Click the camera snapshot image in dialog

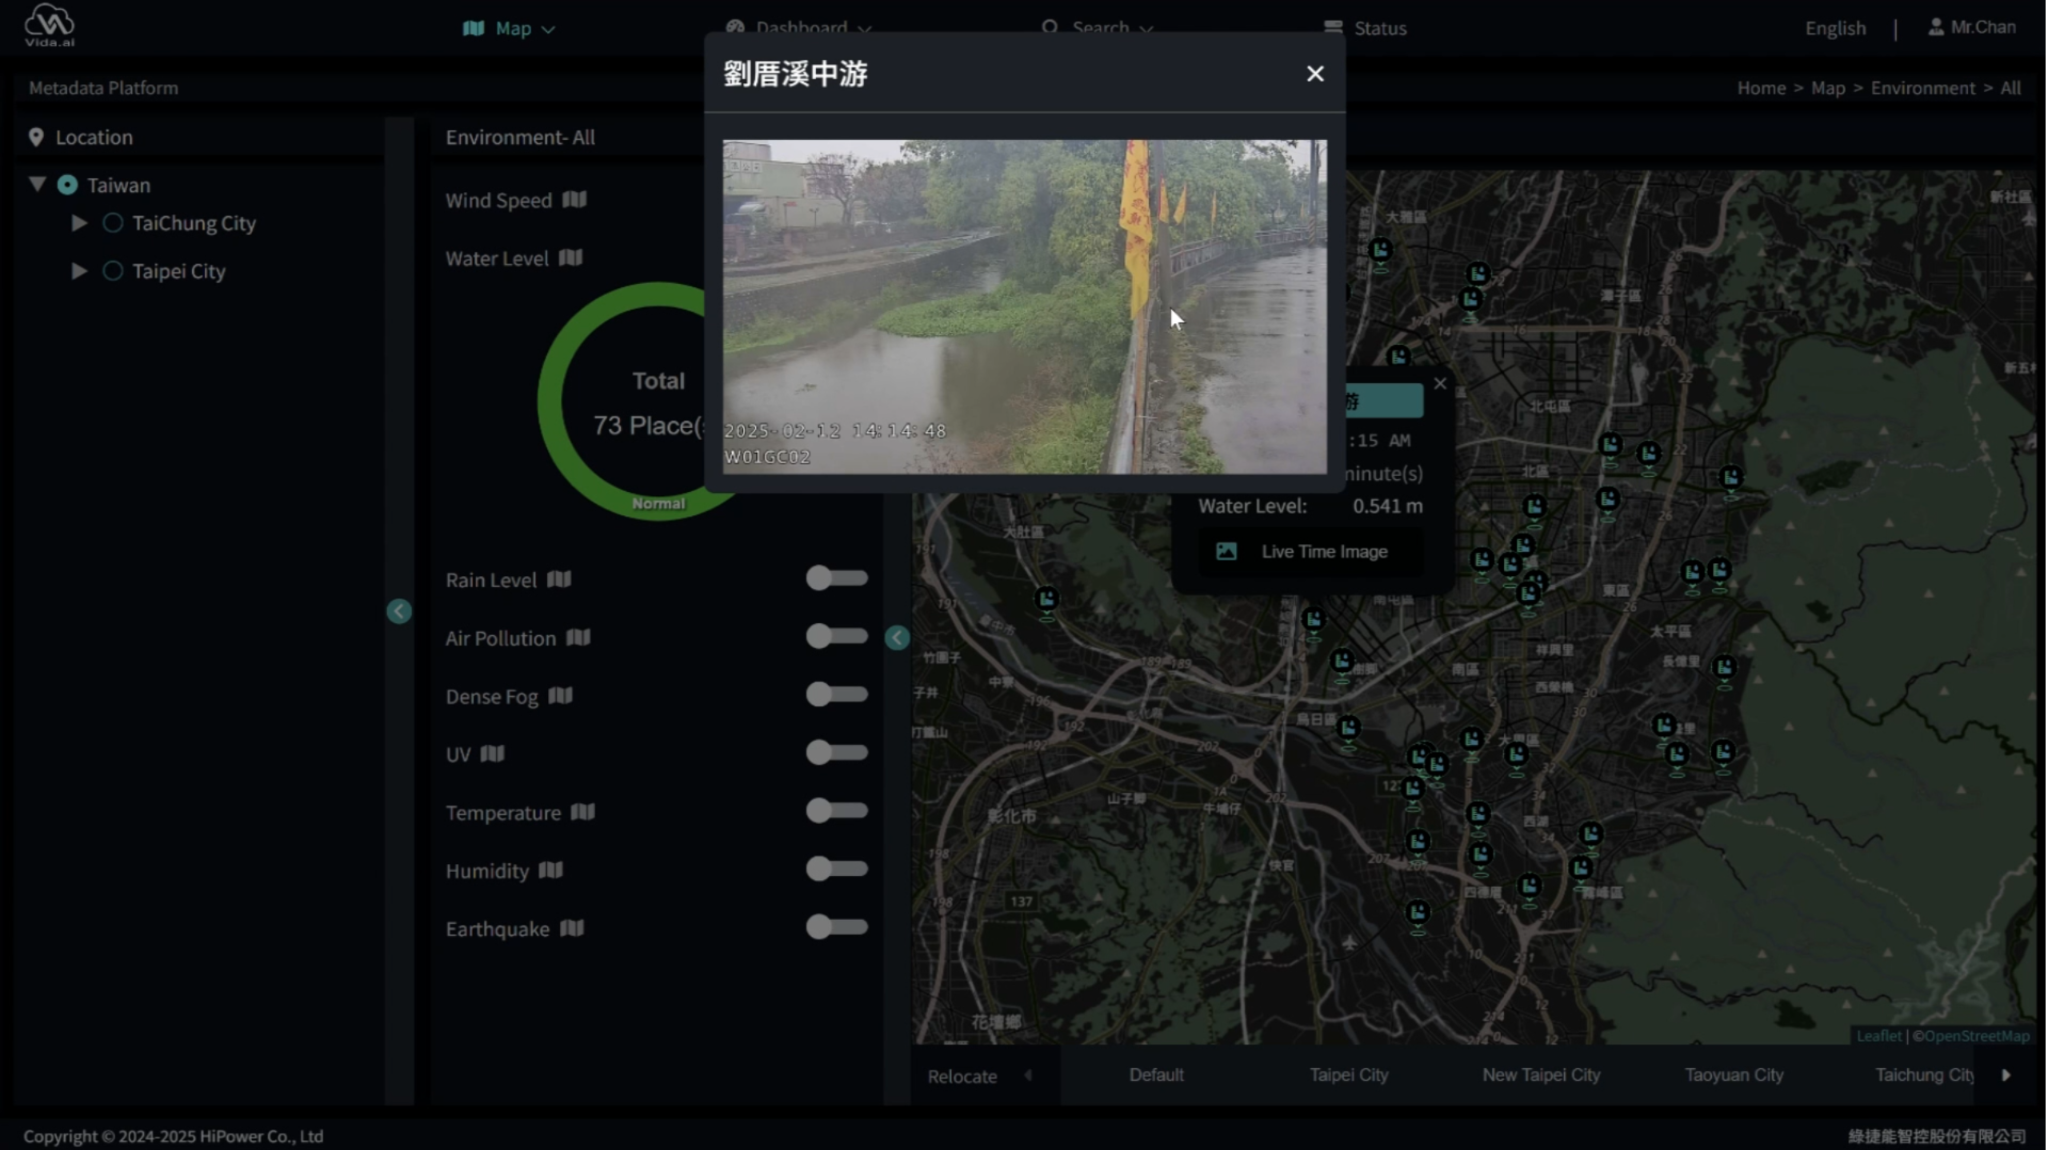point(1025,306)
